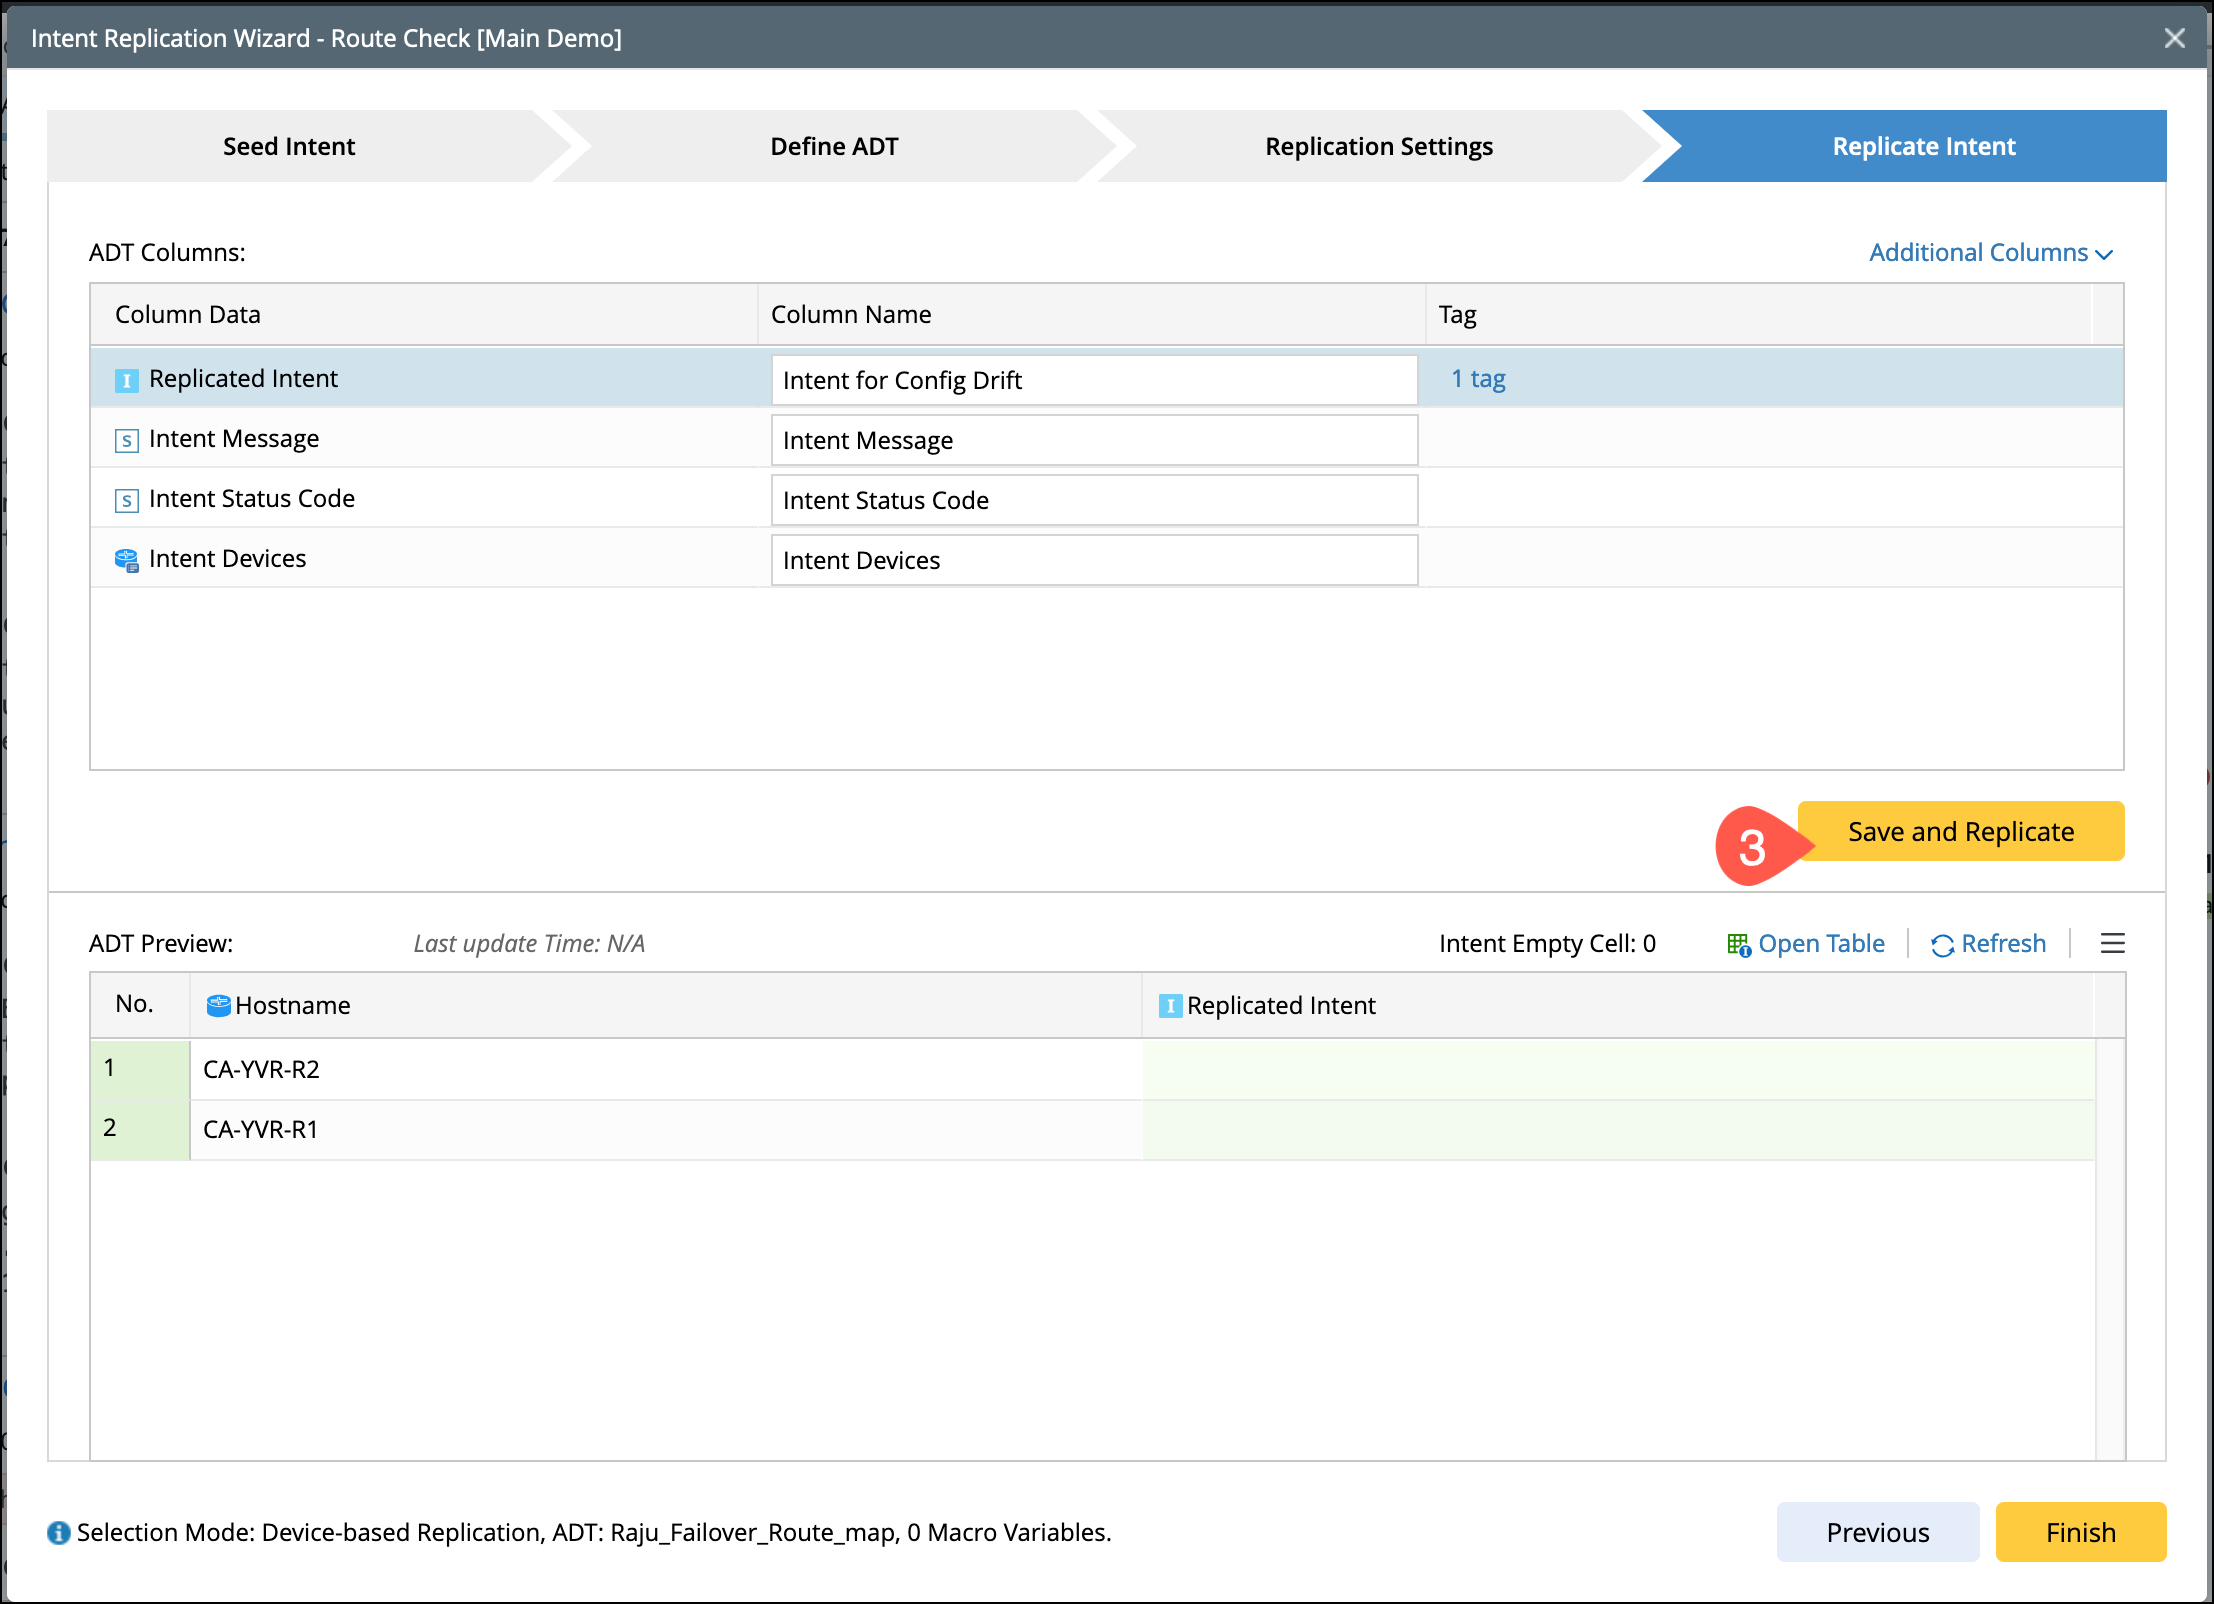Click the Refresh circular arrow icon
This screenshot has height=1604, width=2214.
tap(1942, 945)
